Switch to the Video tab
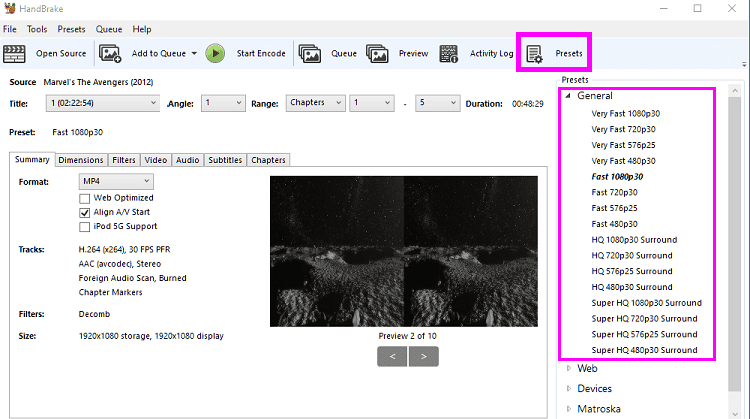 pyautogui.click(x=156, y=160)
